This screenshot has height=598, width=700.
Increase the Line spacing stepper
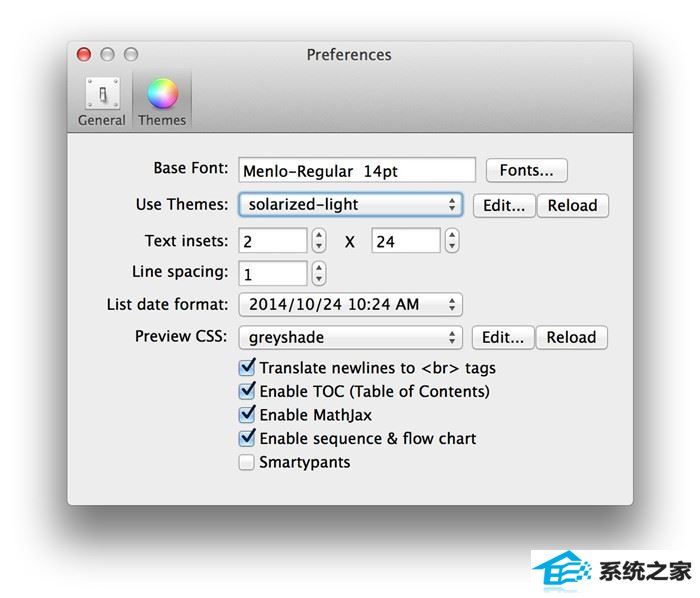coord(319,267)
